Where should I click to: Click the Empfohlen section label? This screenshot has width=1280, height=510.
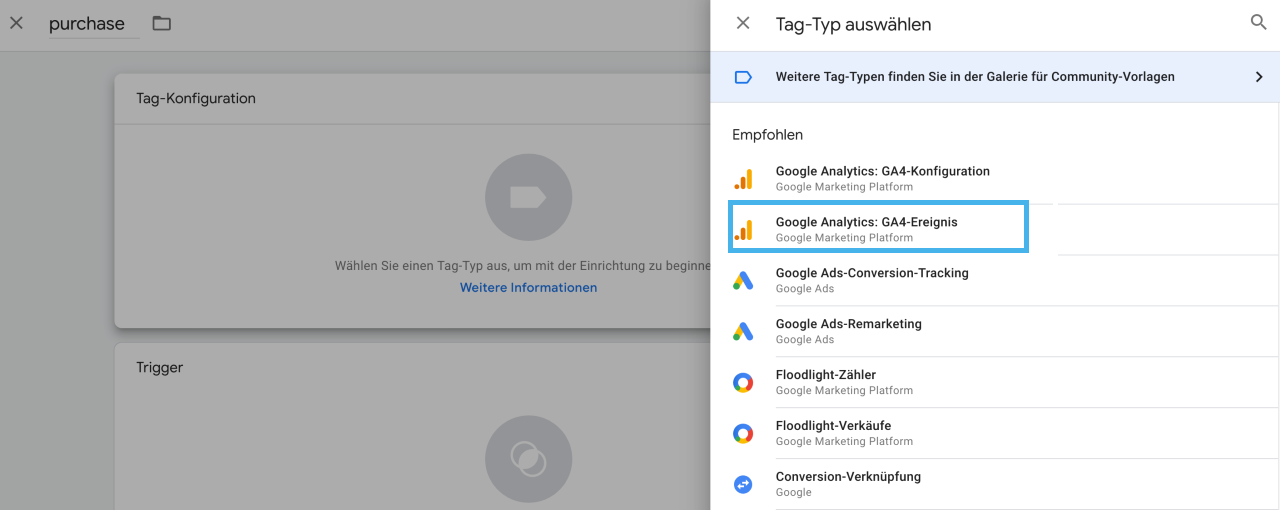click(x=768, y=134)
